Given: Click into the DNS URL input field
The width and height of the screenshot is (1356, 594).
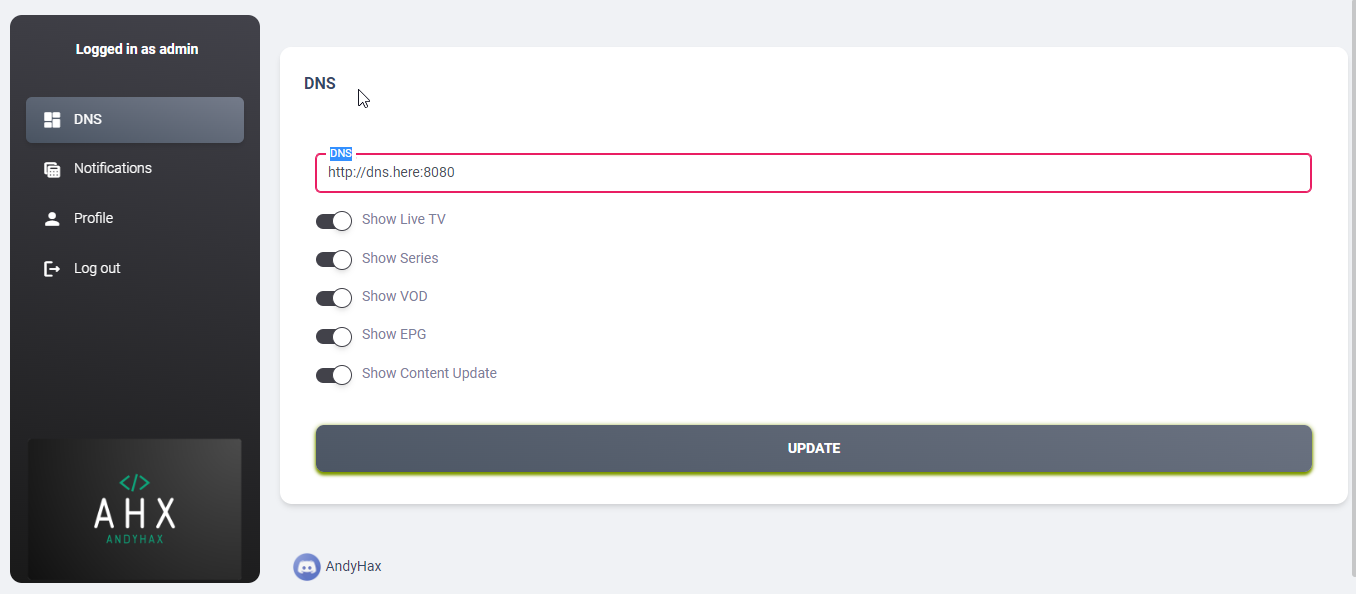Looking at the screenshot, I should tap(812, 173).
